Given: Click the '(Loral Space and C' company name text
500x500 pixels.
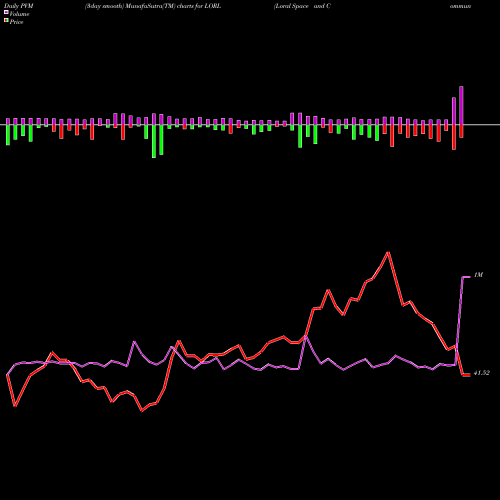Looking at the screenshot, I should coord(302,6).
